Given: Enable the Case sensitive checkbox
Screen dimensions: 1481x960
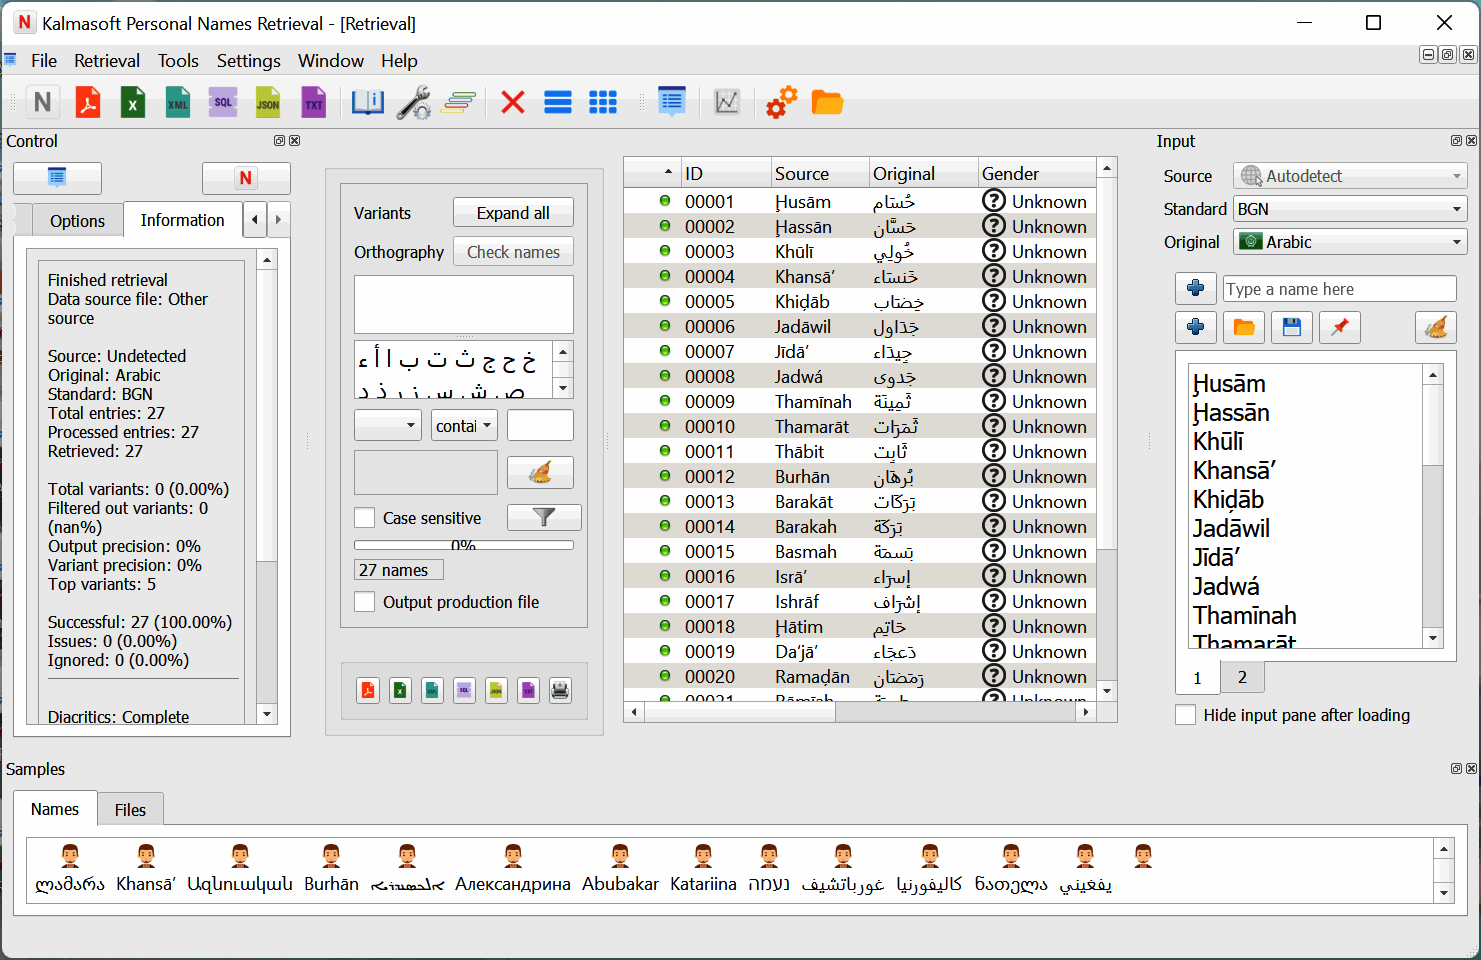Looking at the screenshot, I should pyautogui.click(x=365, y=518).
